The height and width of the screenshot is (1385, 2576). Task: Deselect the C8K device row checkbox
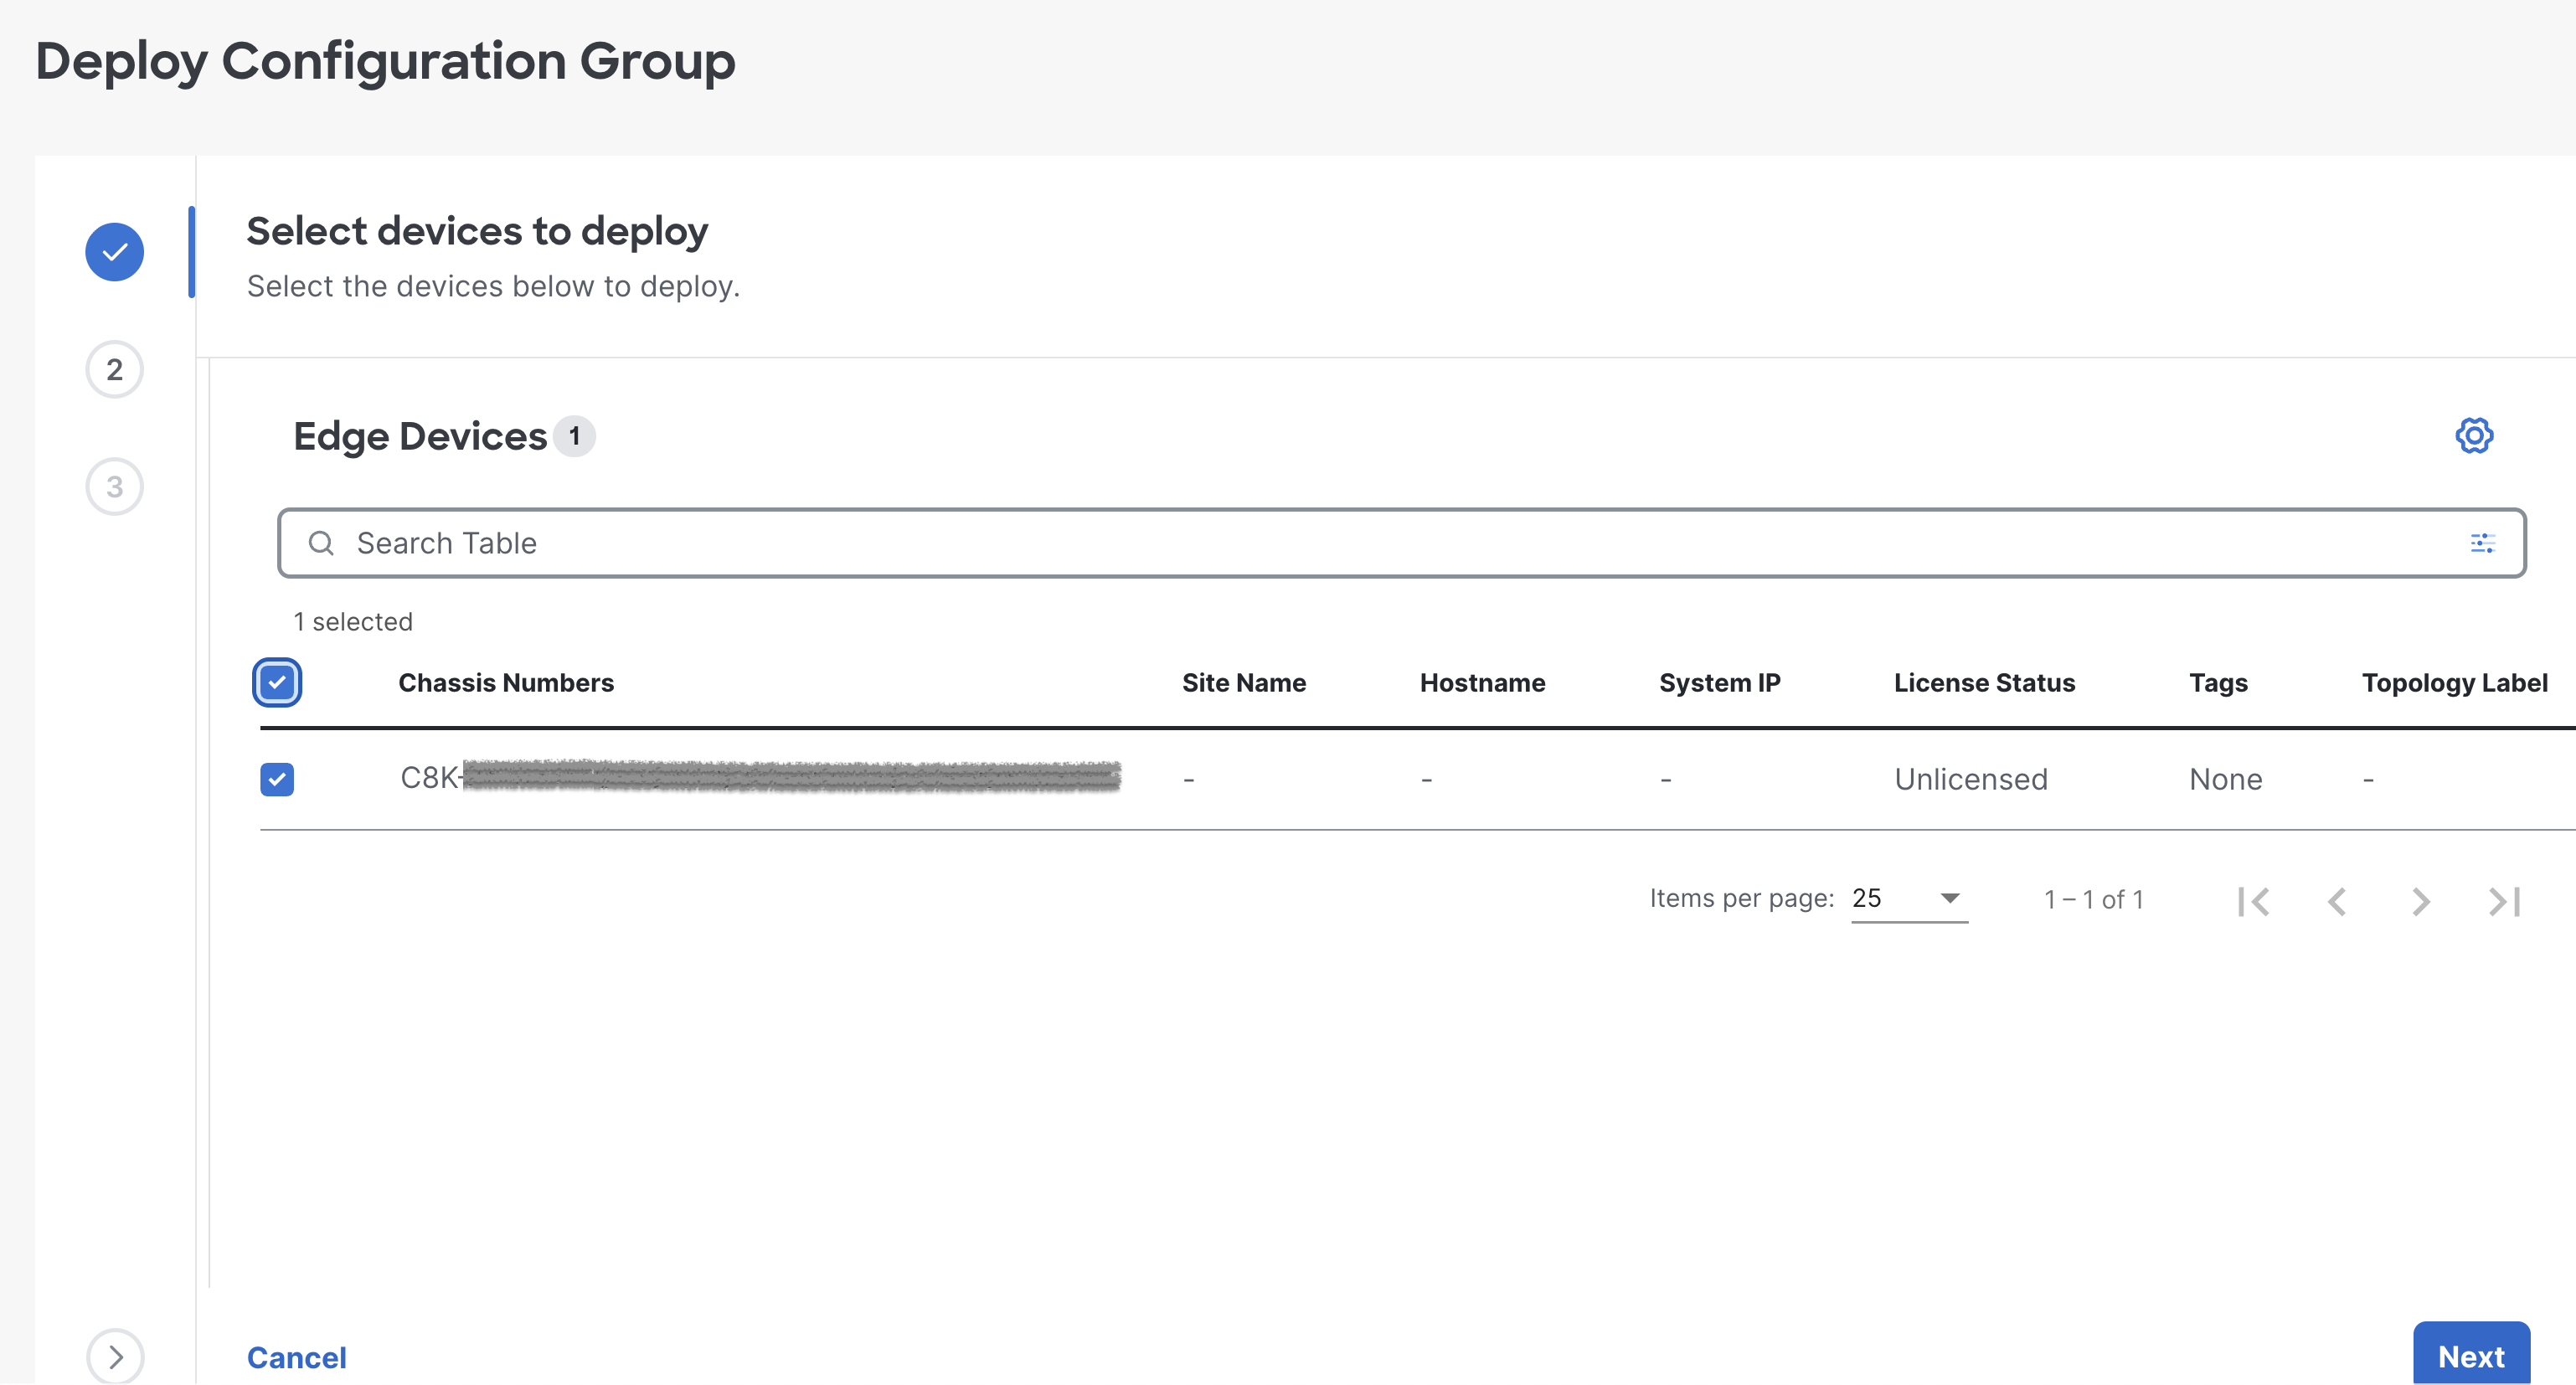coord(277,779)
